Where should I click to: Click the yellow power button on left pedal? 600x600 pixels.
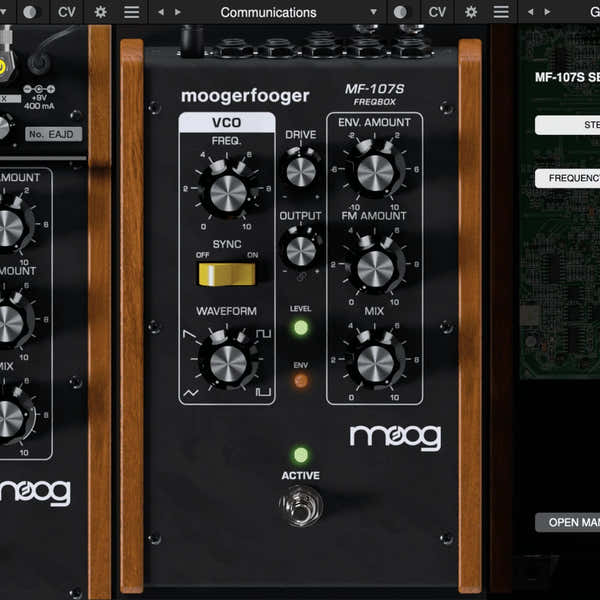point(2,68)
